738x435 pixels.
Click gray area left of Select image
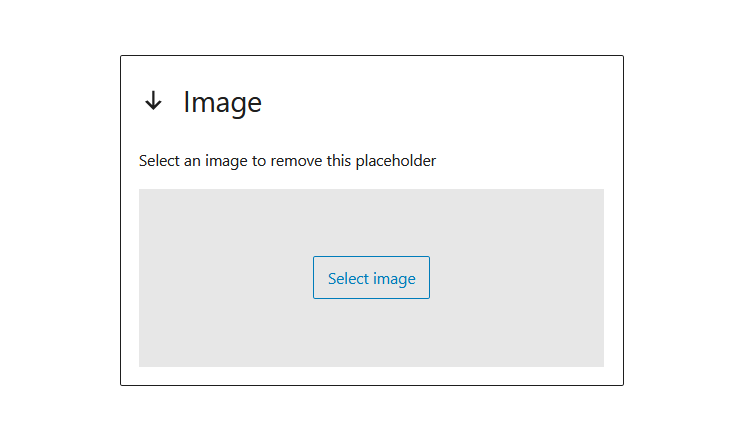point(226,278)
